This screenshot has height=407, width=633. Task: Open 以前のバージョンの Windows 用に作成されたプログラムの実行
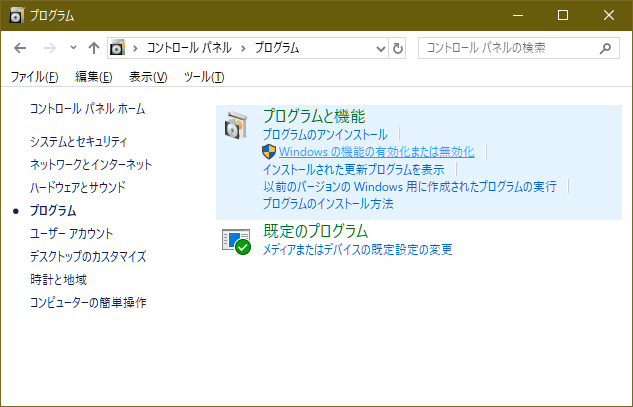pos(410,187)
